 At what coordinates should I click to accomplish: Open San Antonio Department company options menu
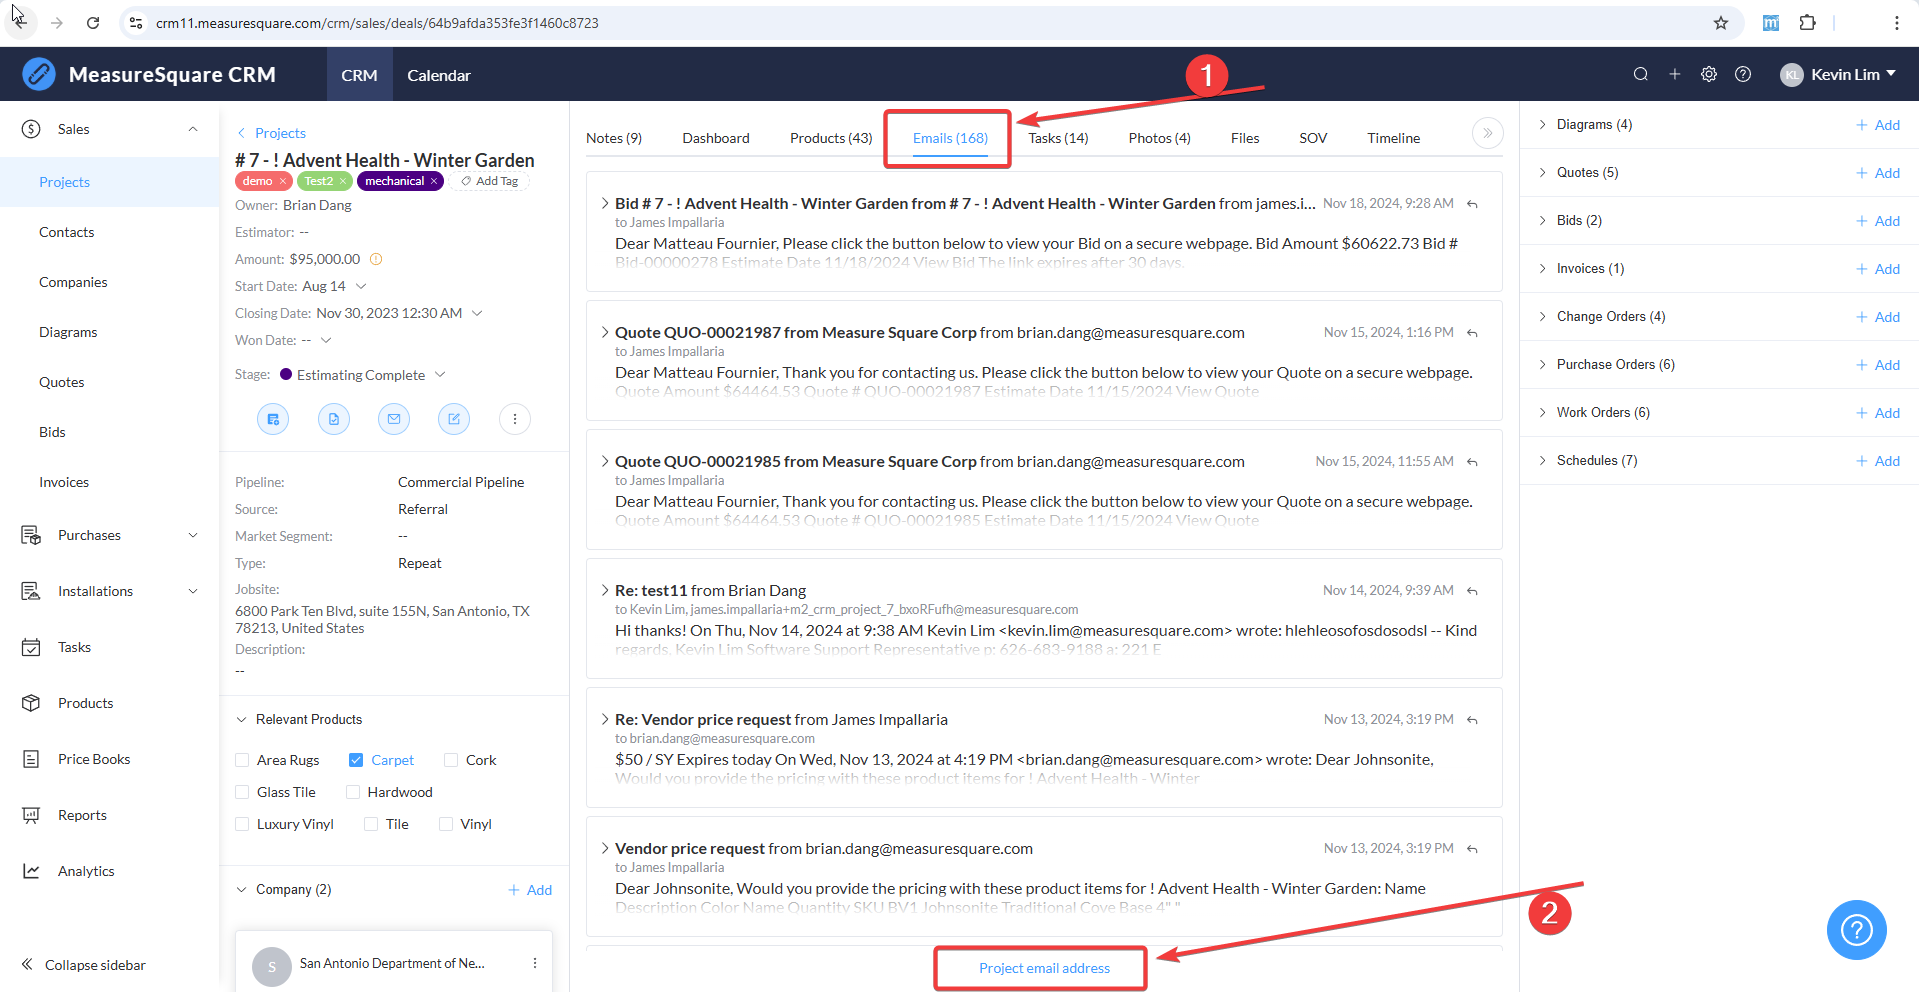pos(535,963)
